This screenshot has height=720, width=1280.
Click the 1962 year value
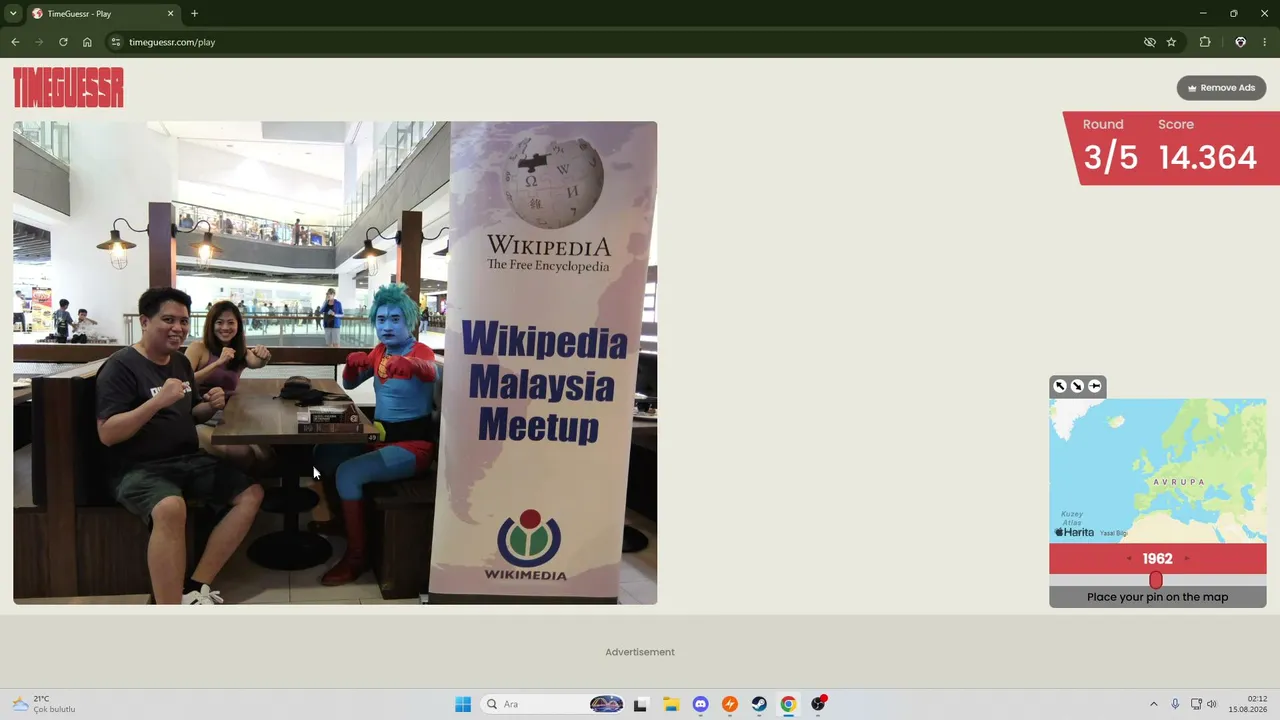tap(1158, 559)
